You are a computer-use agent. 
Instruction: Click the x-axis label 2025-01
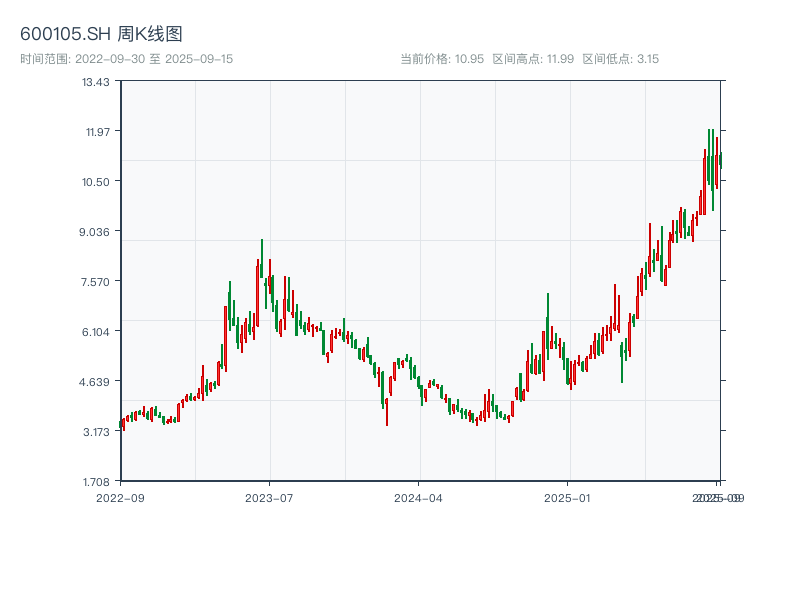tap(567, 498)
